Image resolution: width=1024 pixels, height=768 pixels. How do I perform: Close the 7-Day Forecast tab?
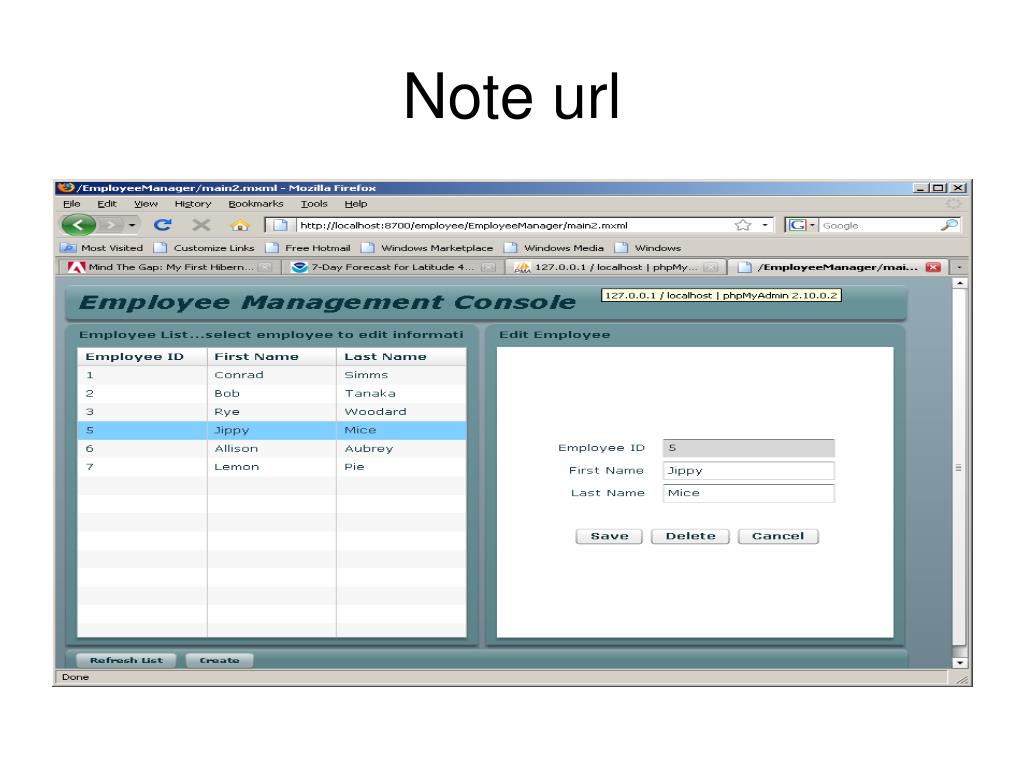[488, 267]
